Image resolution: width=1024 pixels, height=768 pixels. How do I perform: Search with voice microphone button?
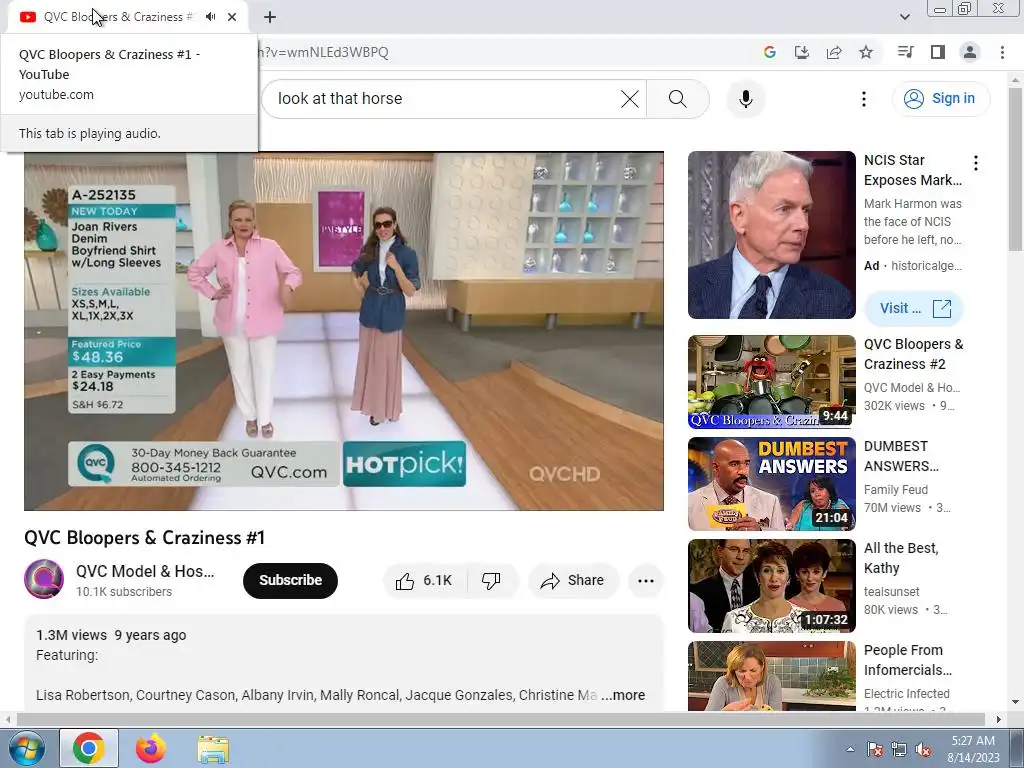tap(746, 99)
